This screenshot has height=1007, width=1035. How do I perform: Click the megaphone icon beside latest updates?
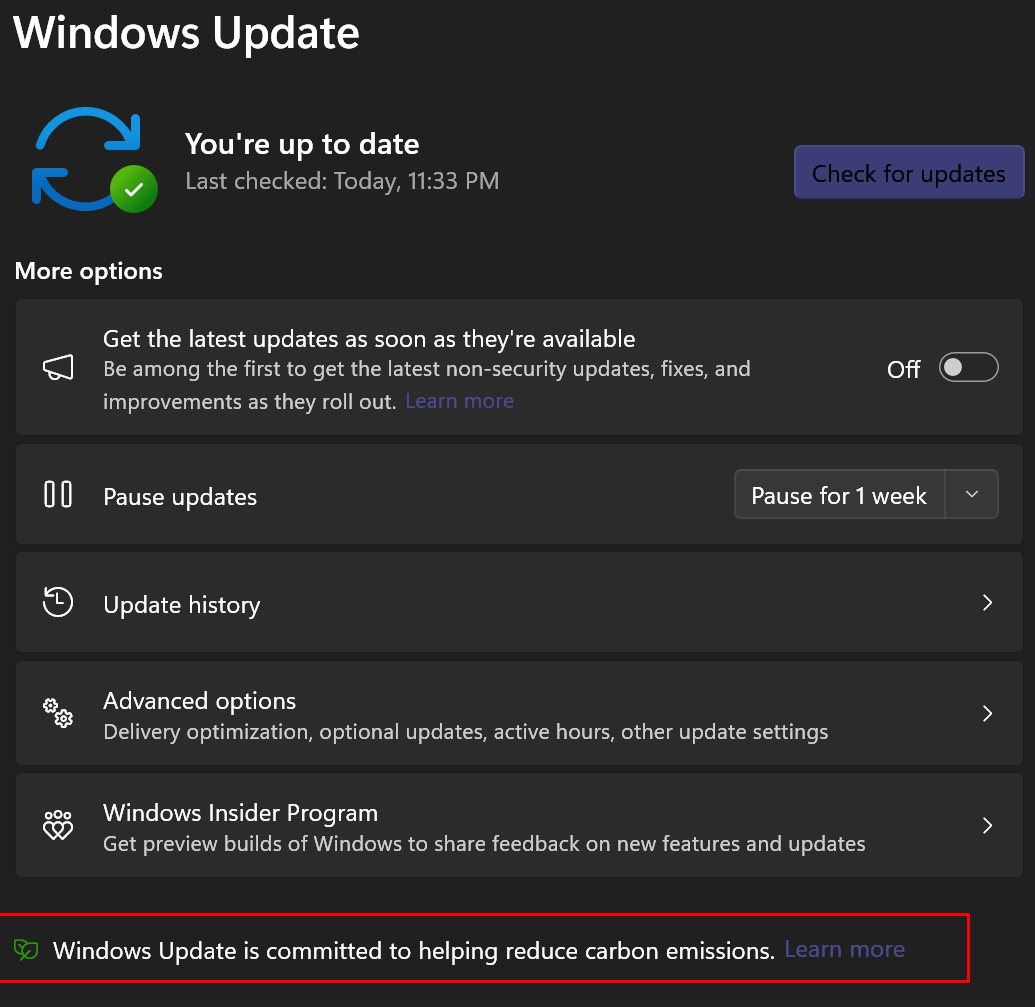coord(58,369)
